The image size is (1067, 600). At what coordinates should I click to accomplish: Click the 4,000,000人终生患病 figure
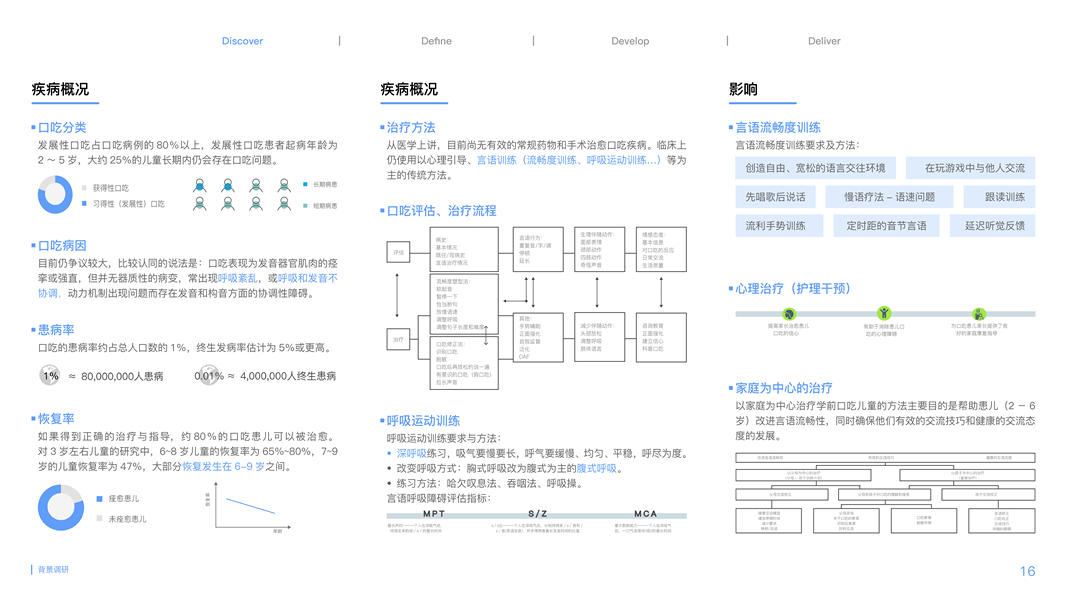click(288, 376)
